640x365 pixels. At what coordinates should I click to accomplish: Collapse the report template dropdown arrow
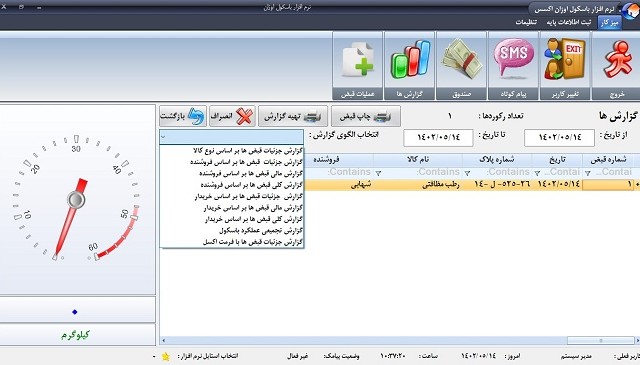163,137
